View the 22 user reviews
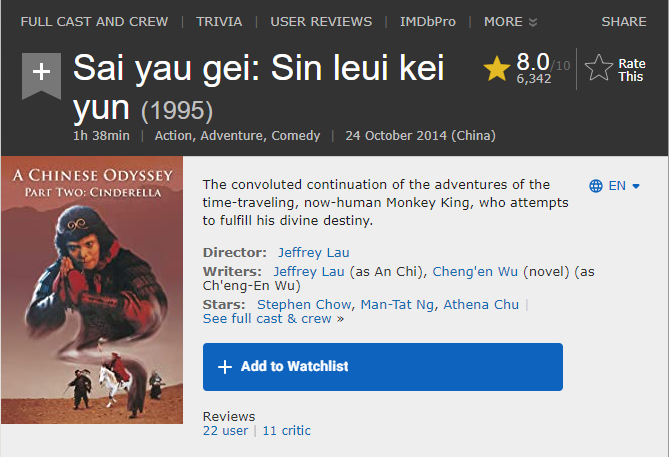The image size is (669, 457). [225, 430]
